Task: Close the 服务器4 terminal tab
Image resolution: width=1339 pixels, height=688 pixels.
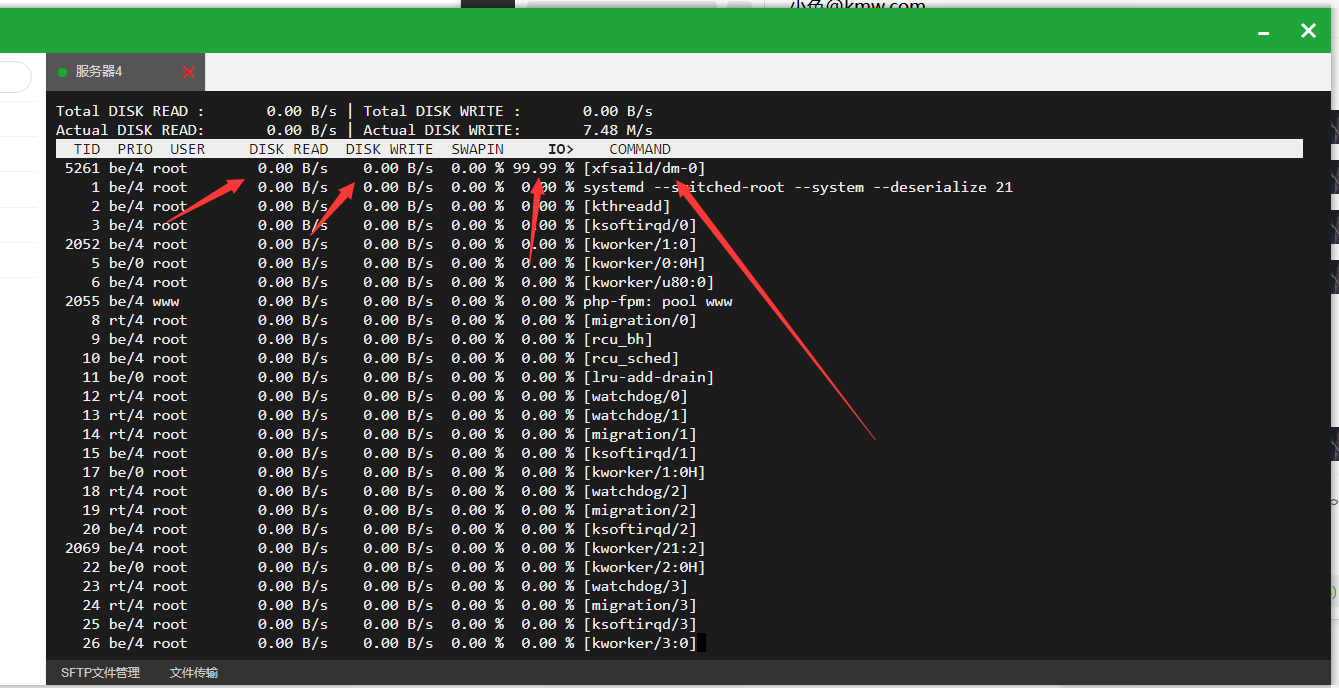Action: [x=189, y=72]
